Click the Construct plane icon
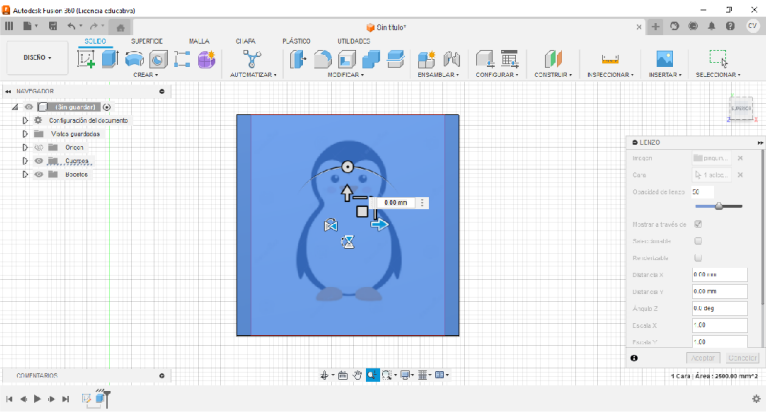The height and width of the screenshot is (417, 766). pos(553,60)
